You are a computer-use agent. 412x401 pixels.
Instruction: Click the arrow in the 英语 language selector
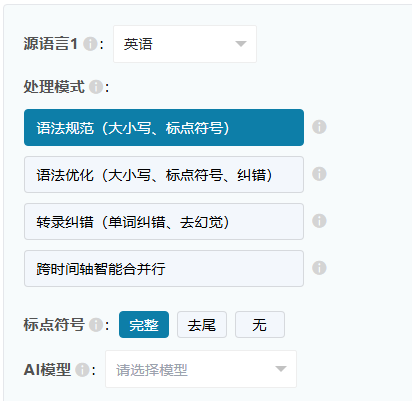tap(241, 44)
